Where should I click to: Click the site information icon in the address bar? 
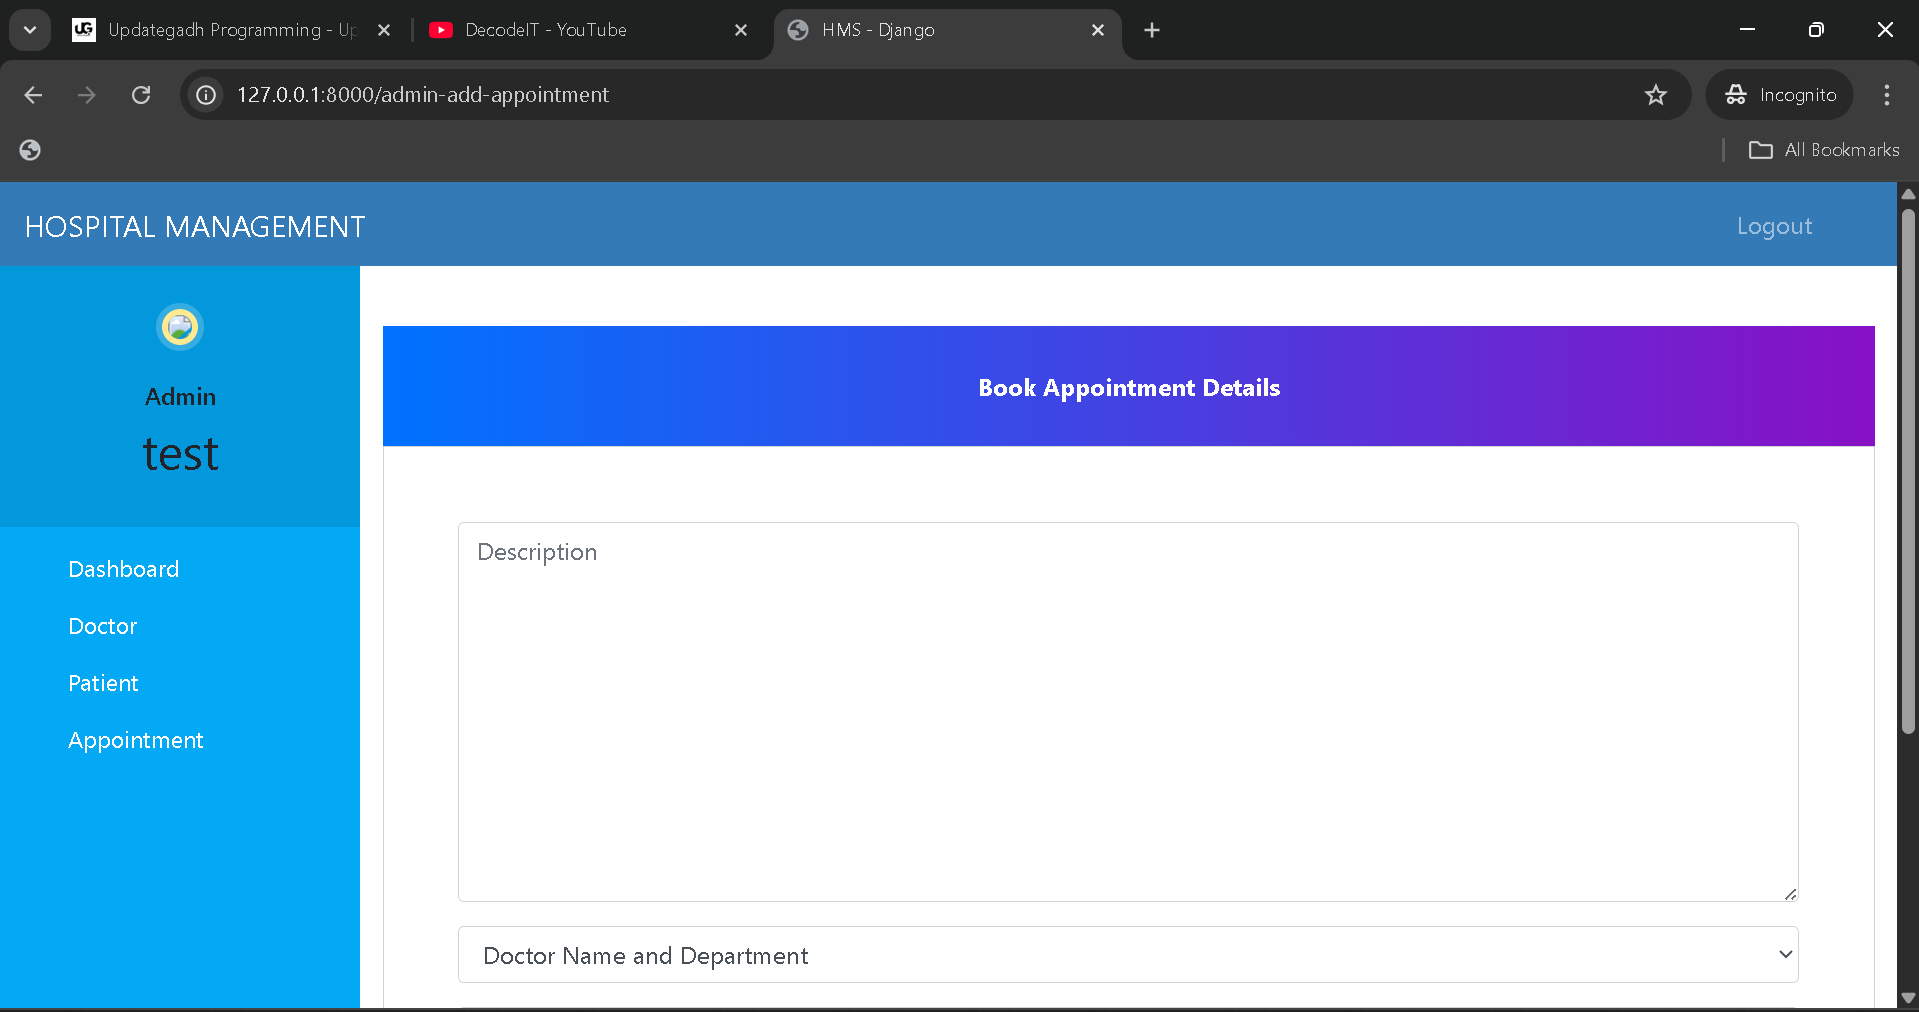coord(206,95)
